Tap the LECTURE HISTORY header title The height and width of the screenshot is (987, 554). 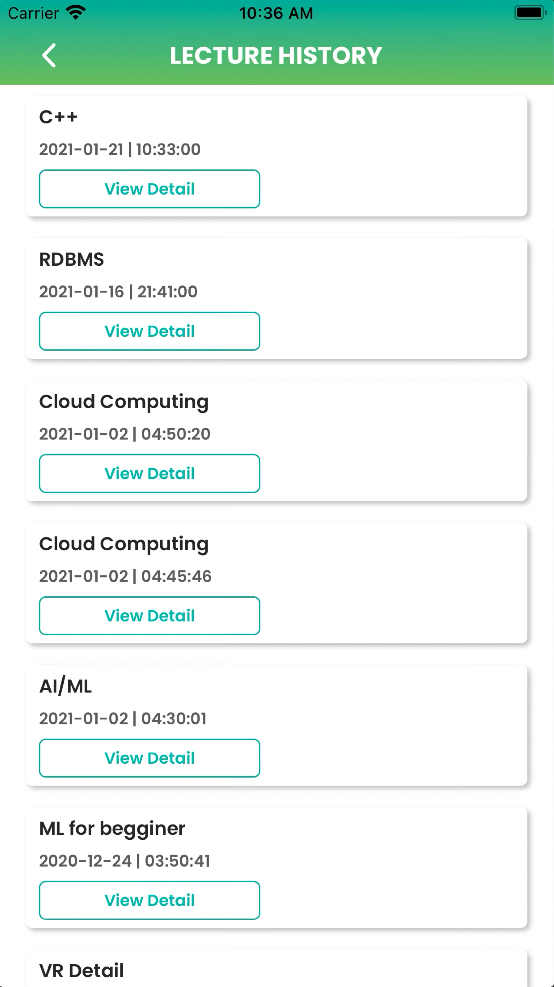(276, 55)
